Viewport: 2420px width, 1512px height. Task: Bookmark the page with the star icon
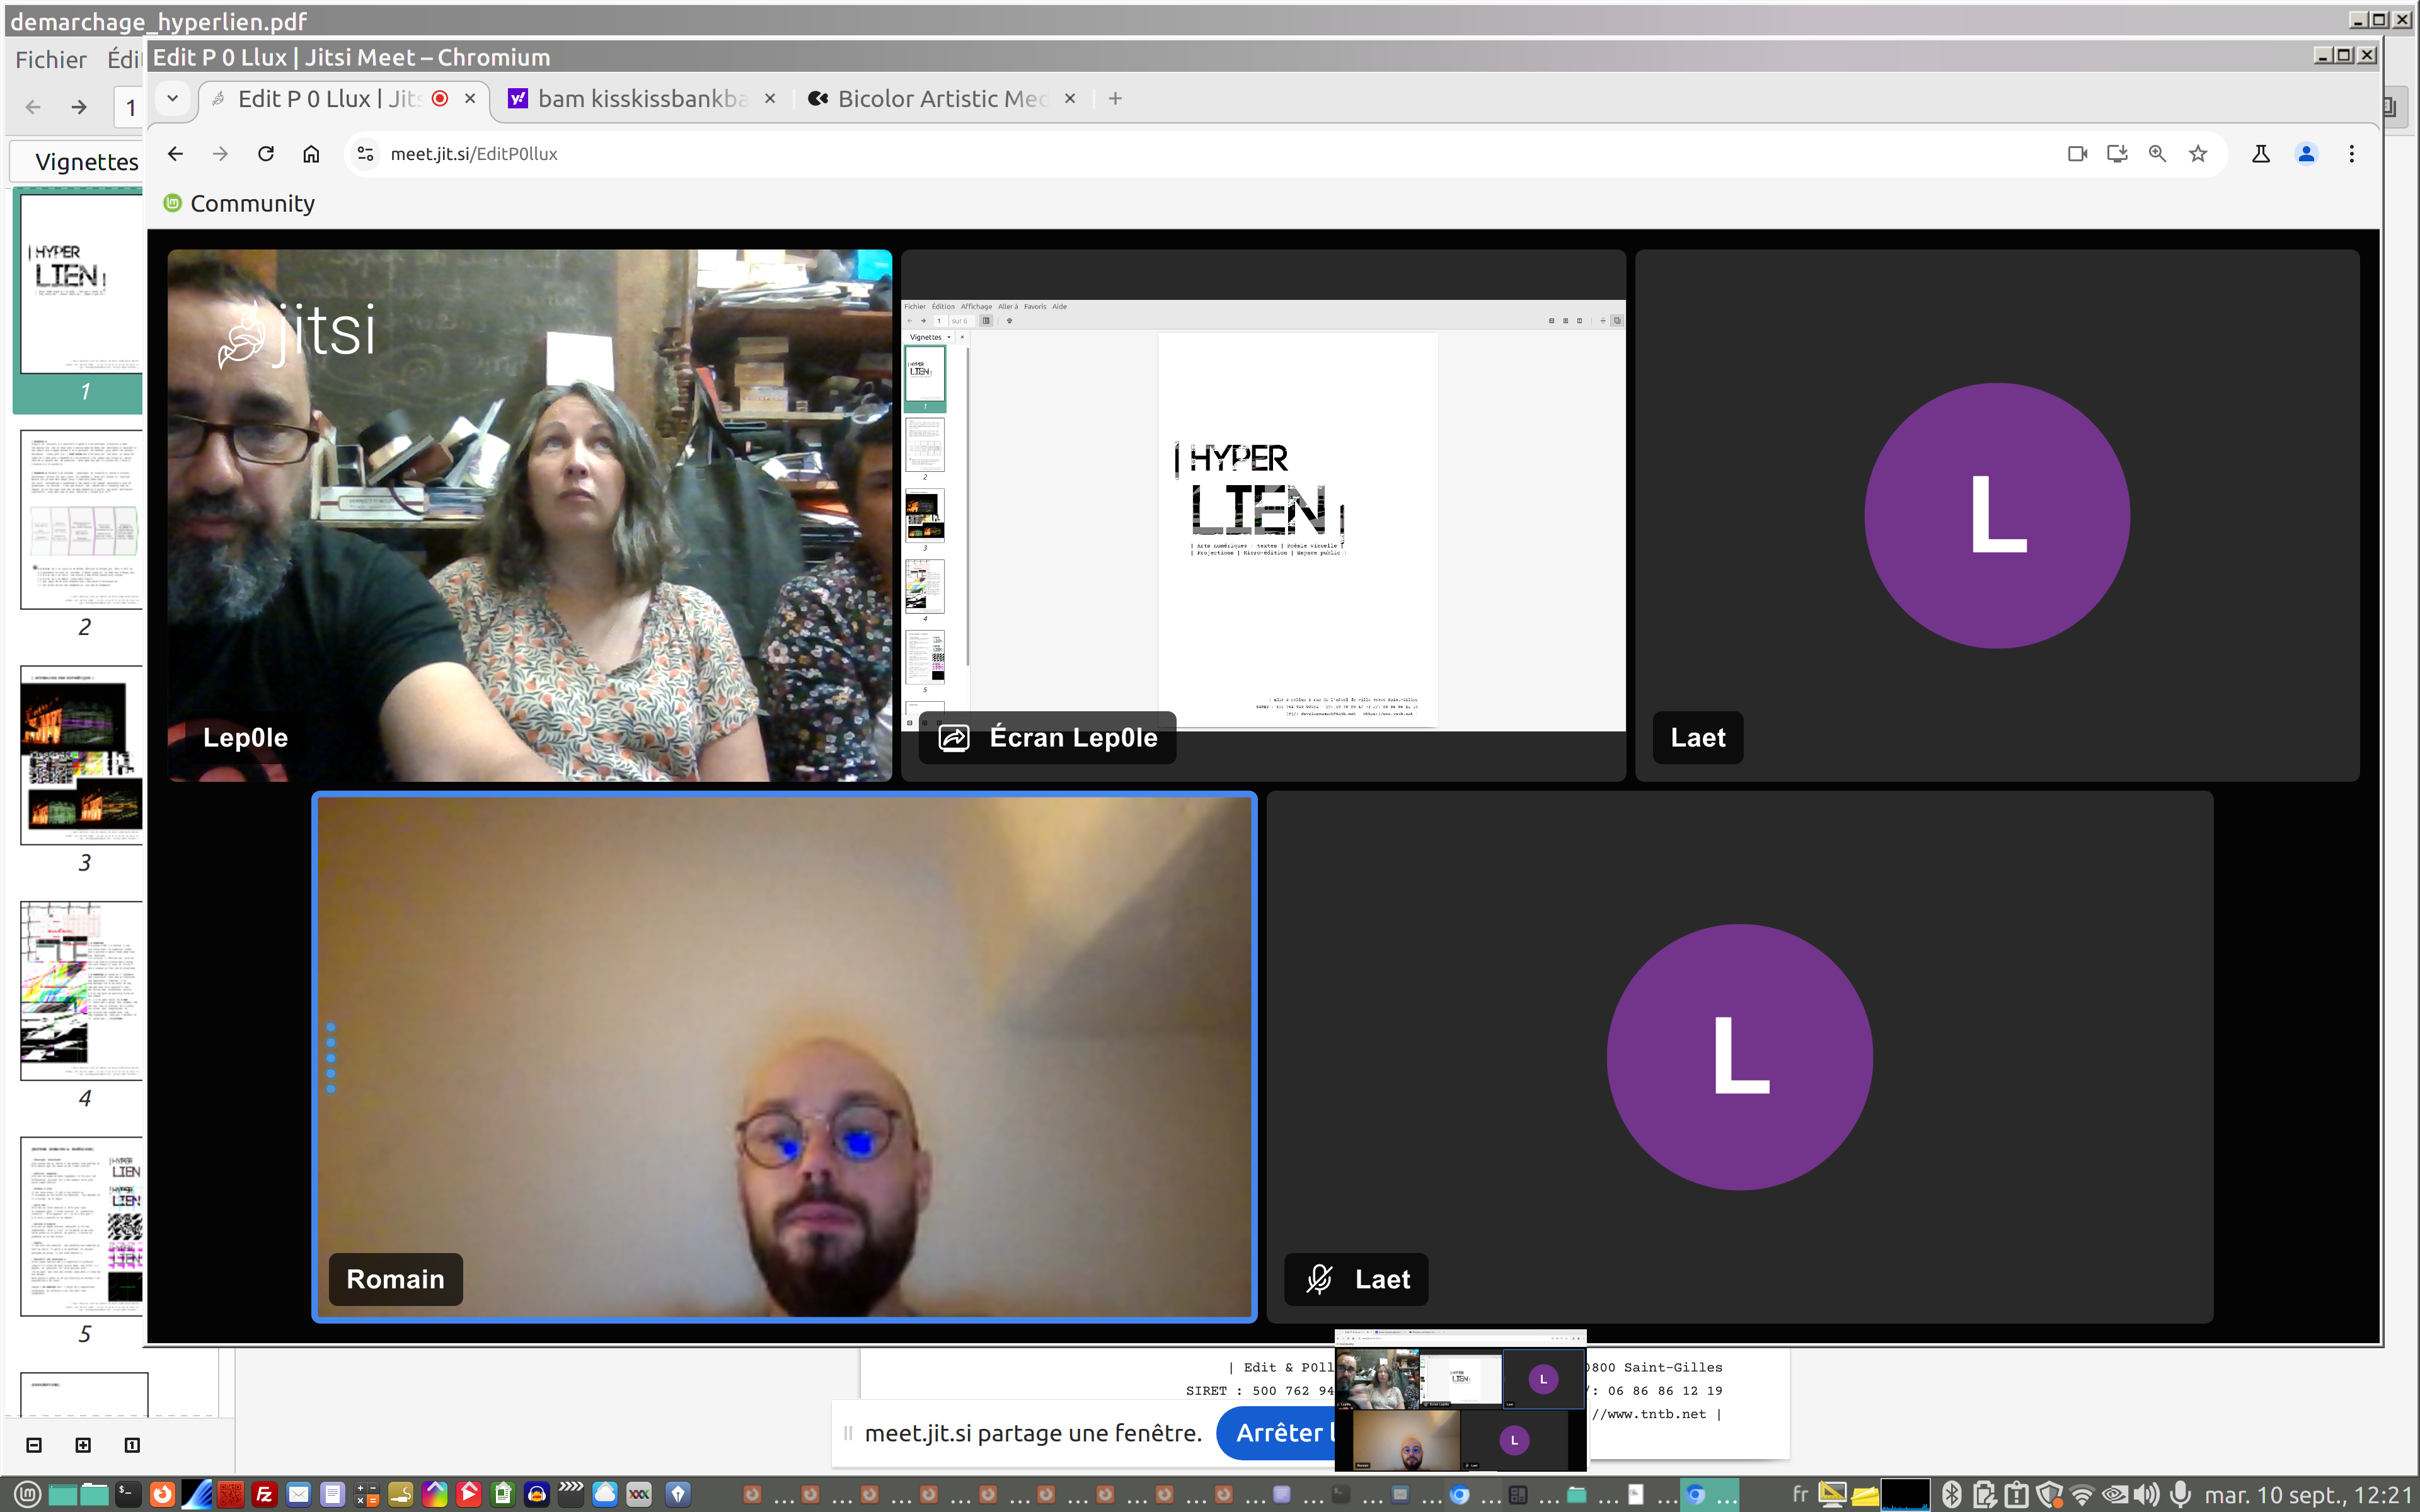[2198, 154]
